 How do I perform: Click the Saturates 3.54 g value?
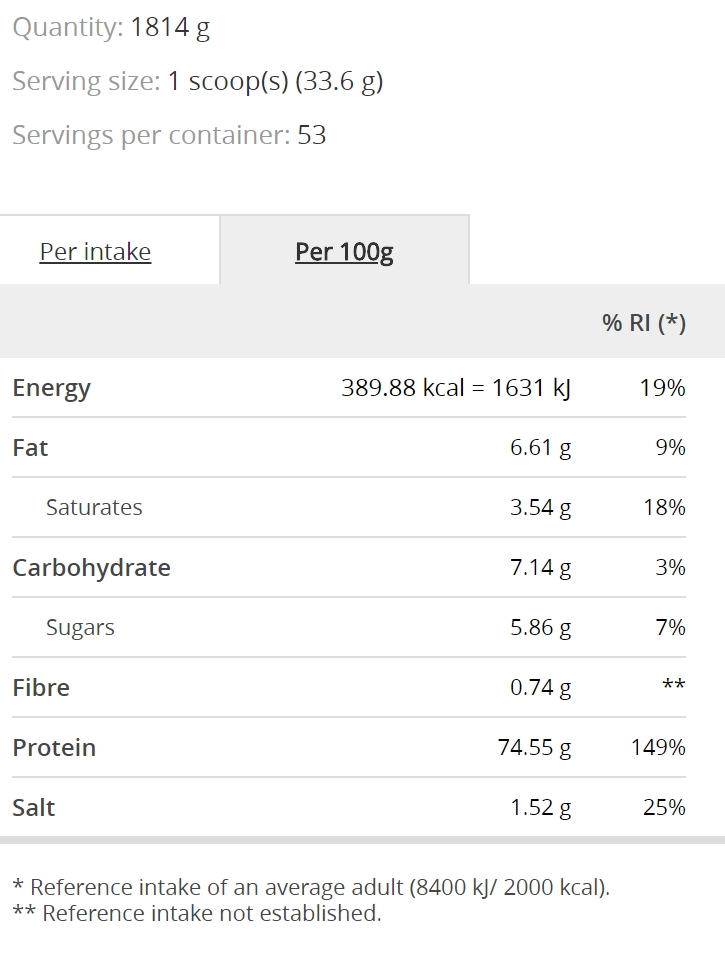pos(540,507)
